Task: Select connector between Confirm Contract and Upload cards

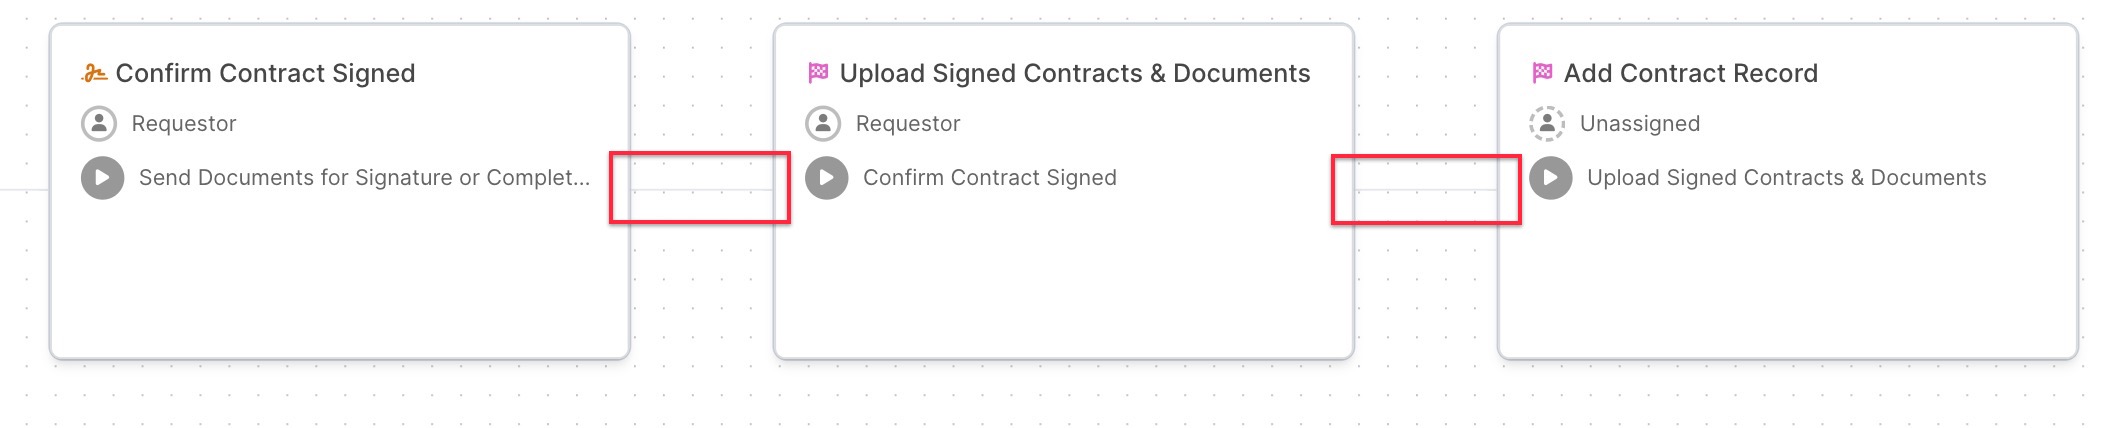Action: pos(702,190)
